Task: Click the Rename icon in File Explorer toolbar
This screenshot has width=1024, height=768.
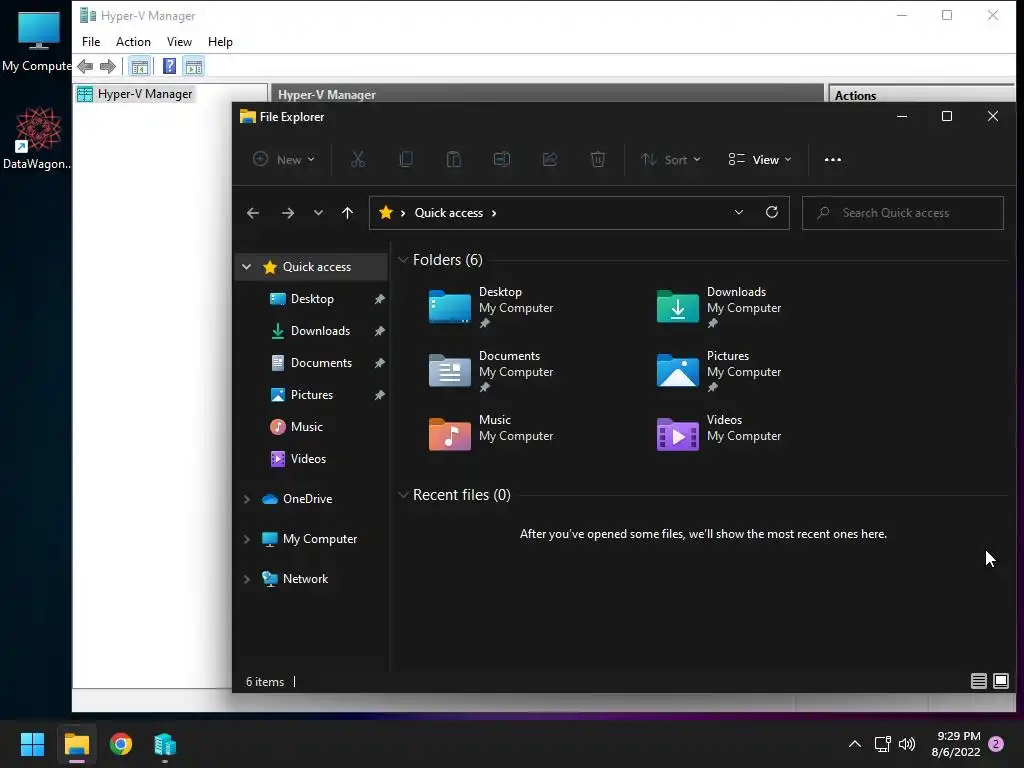Action: (x=502, y=159)
